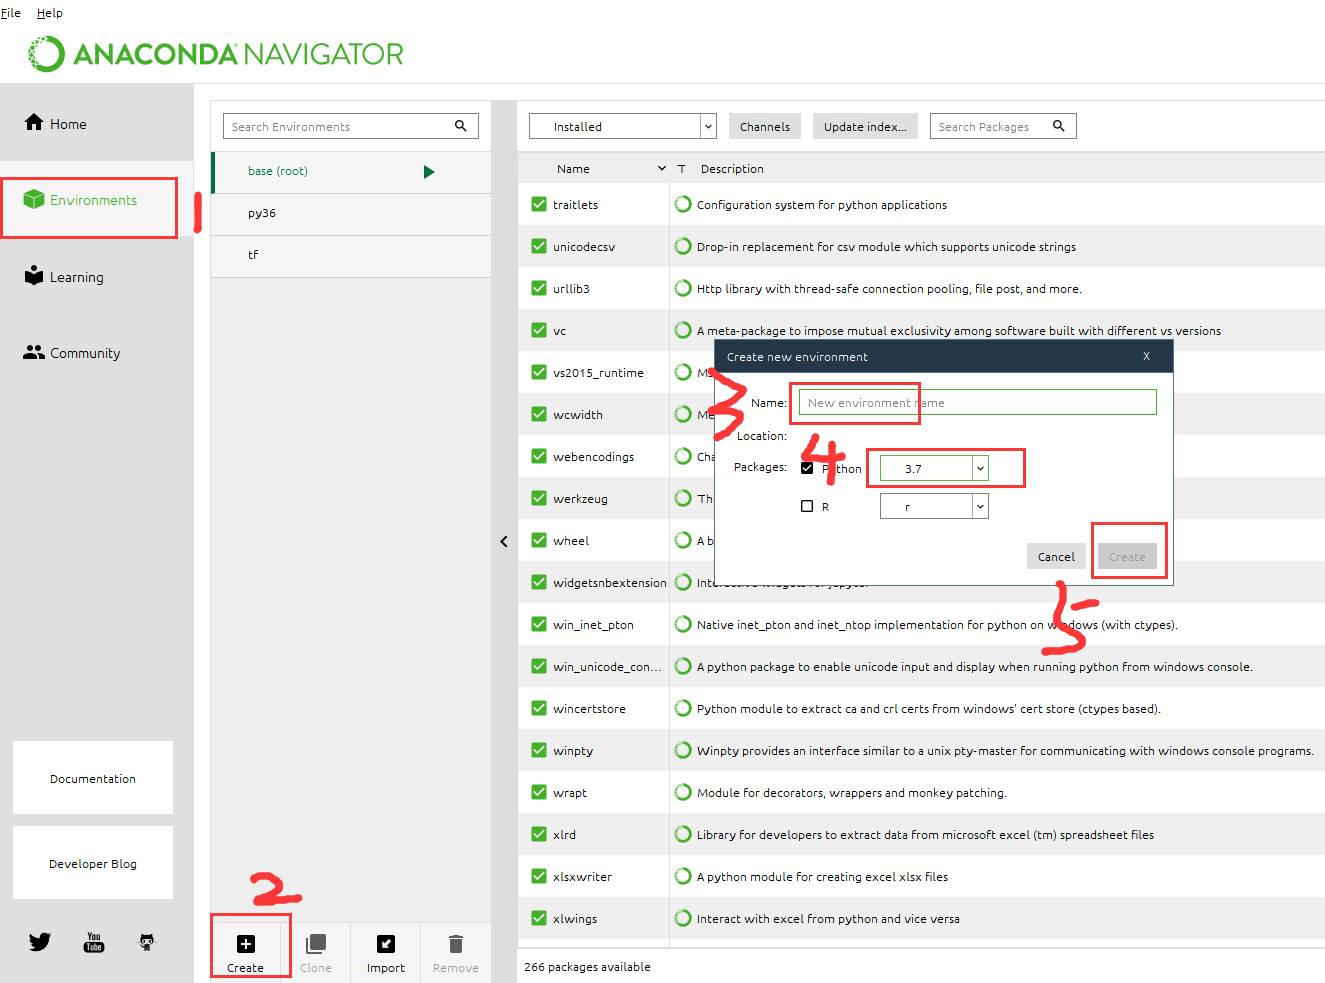Open the Python version 3.7 dropdown
The width and height of the screenshot is (1325, 983).
tap(934, 468)
